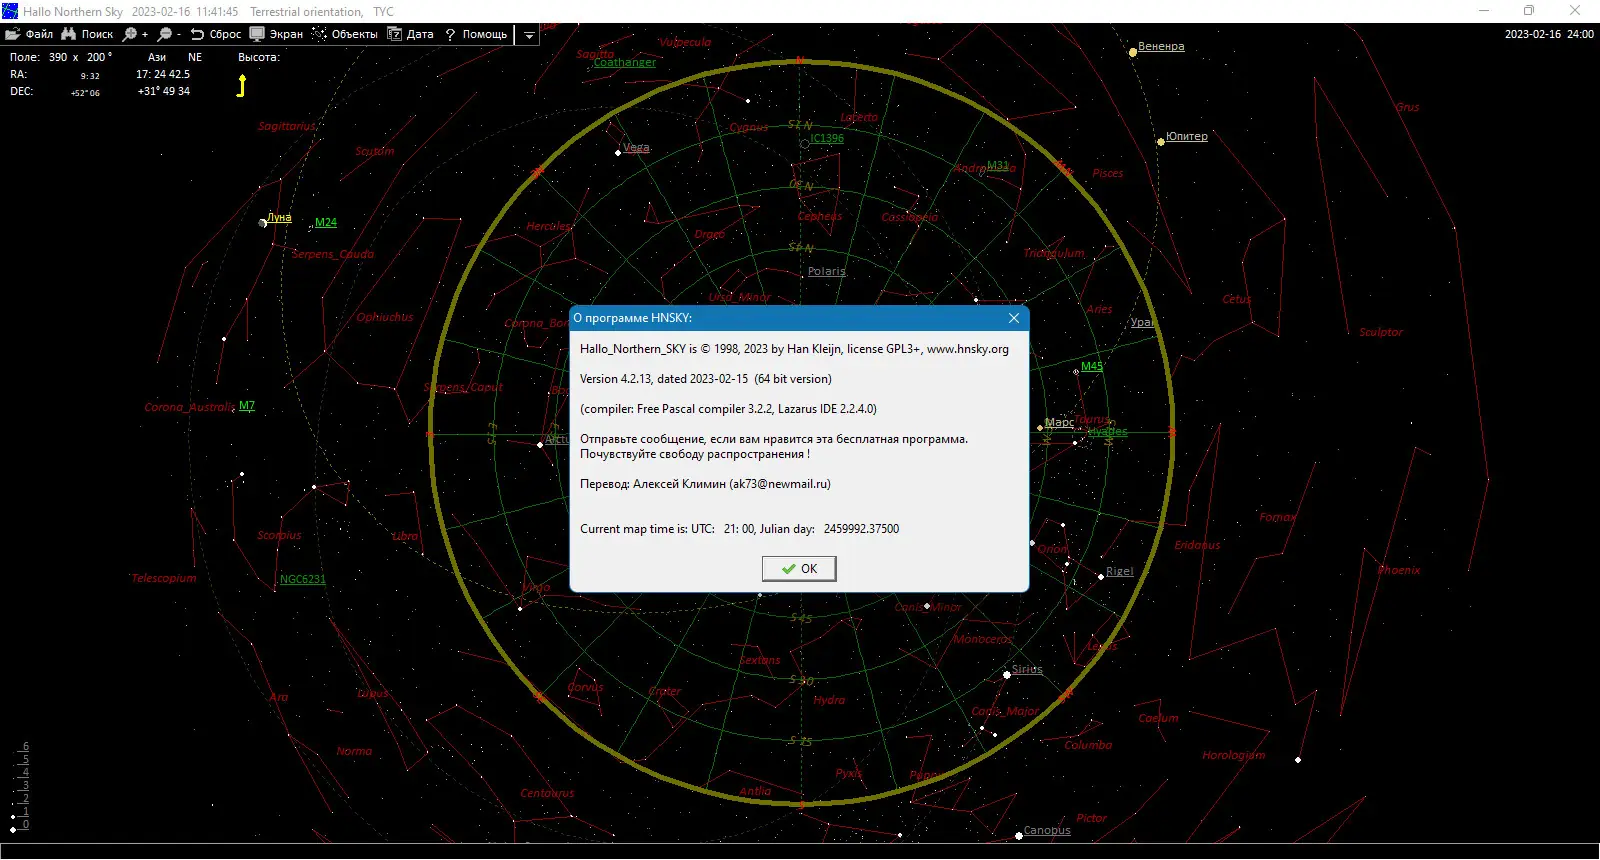Click the field size "390 x 200°" value
This screenshot has width=1600, height=860.
tap(80, 57)
